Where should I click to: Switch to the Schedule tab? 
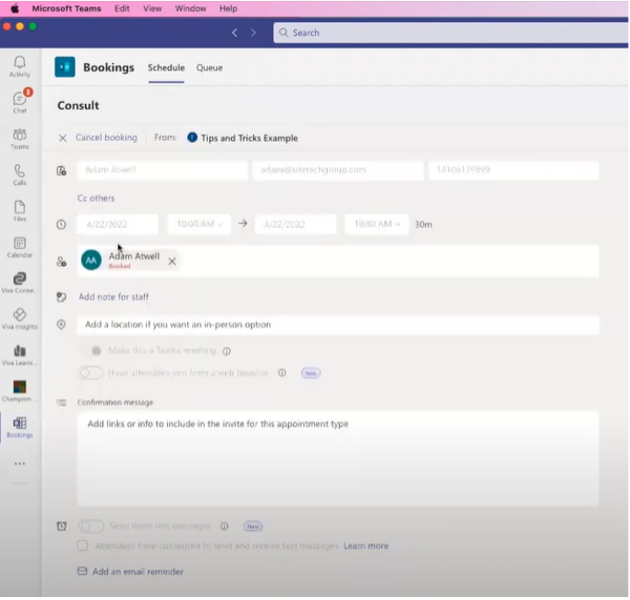pyautogui.click(x=166, y=68)
